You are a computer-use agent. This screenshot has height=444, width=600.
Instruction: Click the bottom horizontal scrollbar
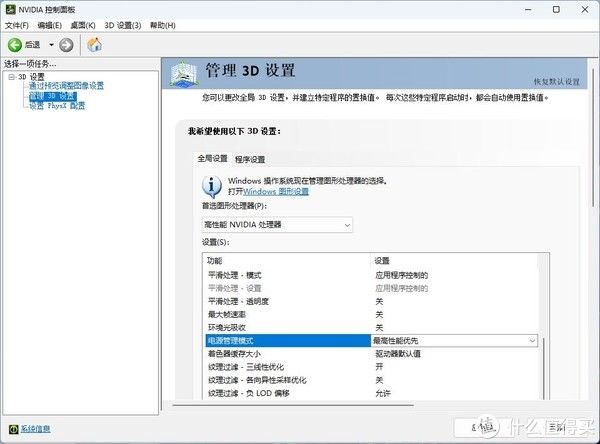tap(293, 405)
